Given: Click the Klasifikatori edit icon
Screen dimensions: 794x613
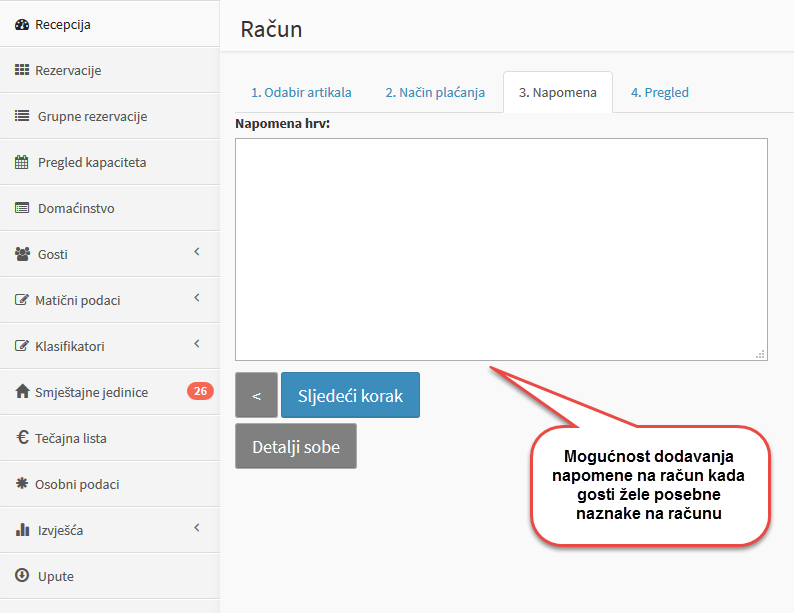Looking at the screenshot, I should pyautogui.click(x=22, y=346).
